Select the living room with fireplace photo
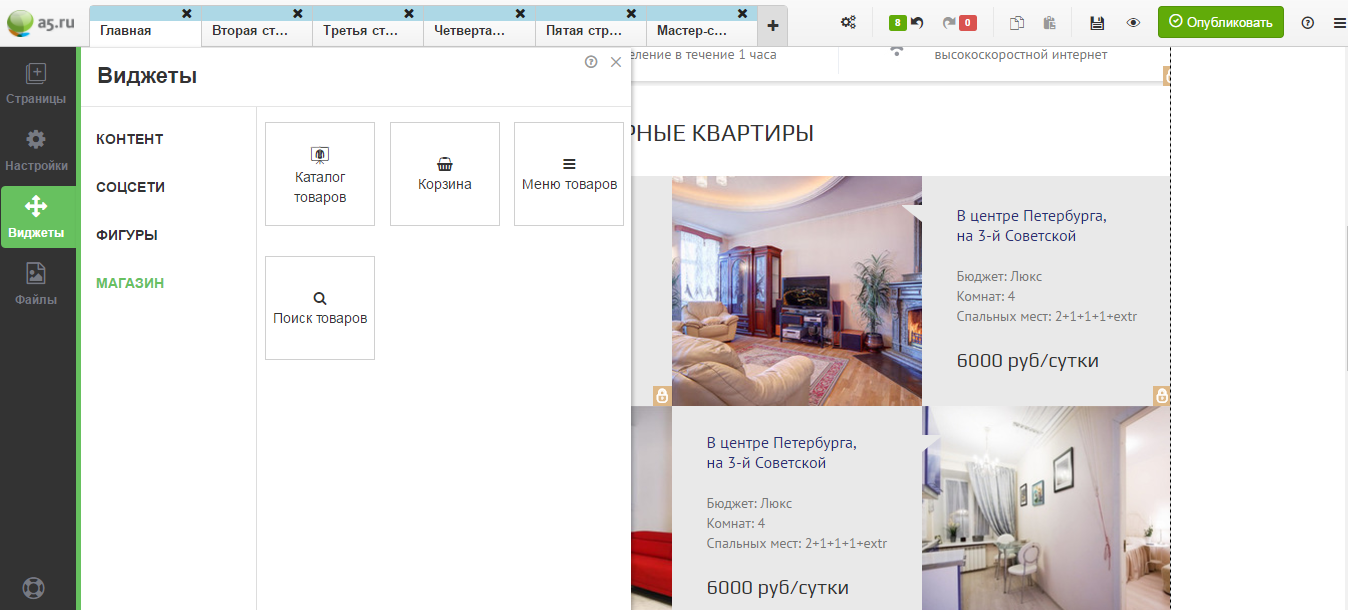This screenshot has width=1348, height=610. [796, 290]
